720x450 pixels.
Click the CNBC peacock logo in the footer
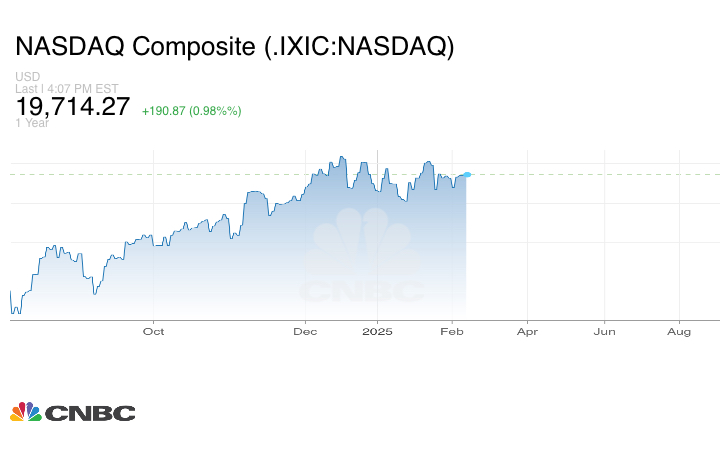click(x=25, y=412)
